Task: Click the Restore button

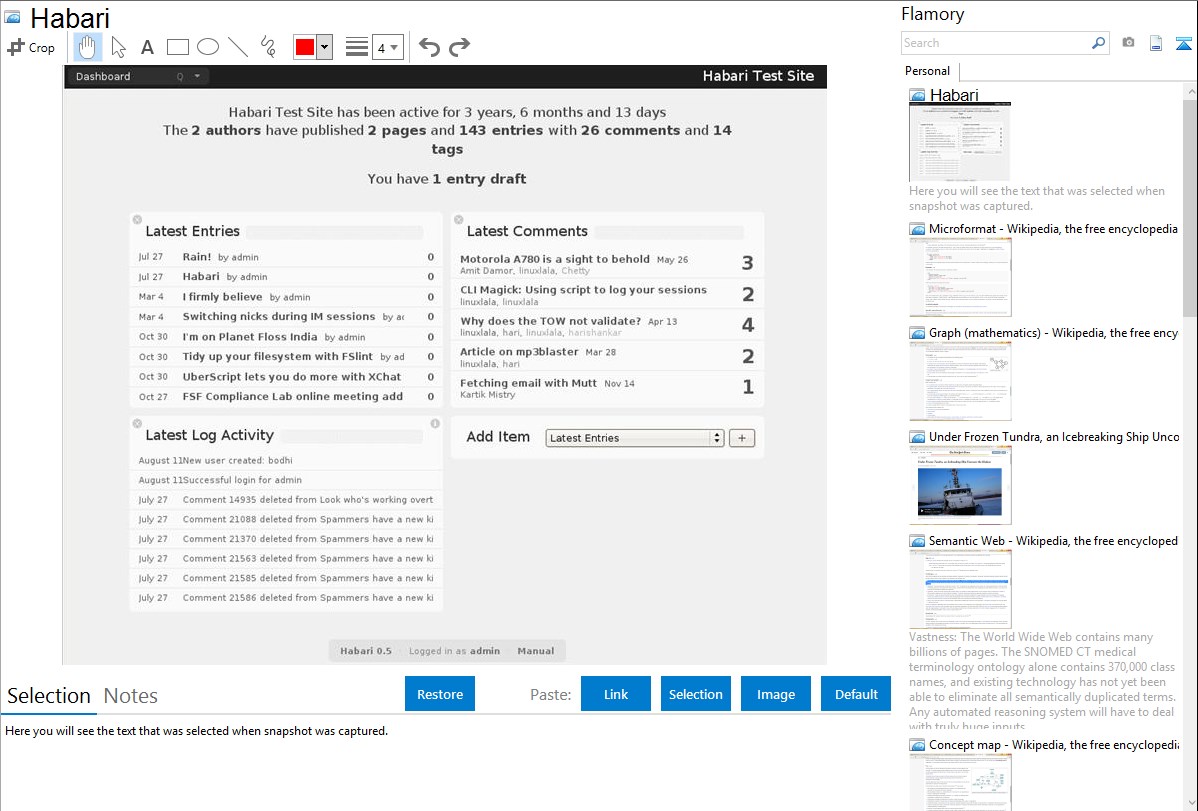Action: point(440,694)
